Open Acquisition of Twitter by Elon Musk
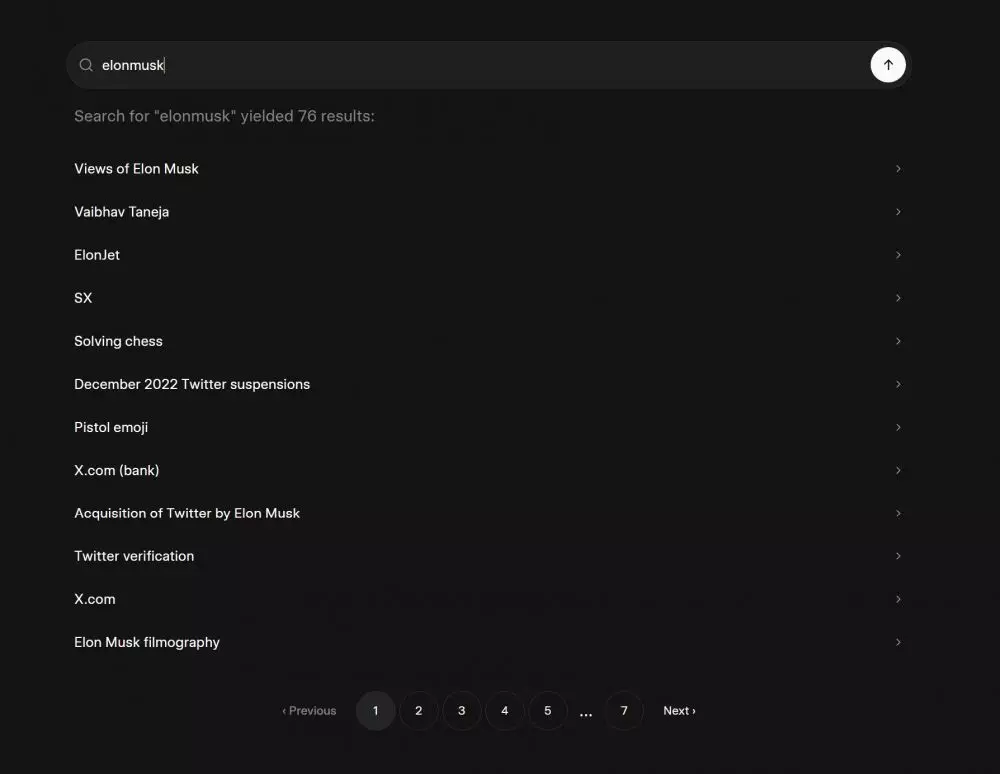1000x774 pixels. click(x=187, y=513)
